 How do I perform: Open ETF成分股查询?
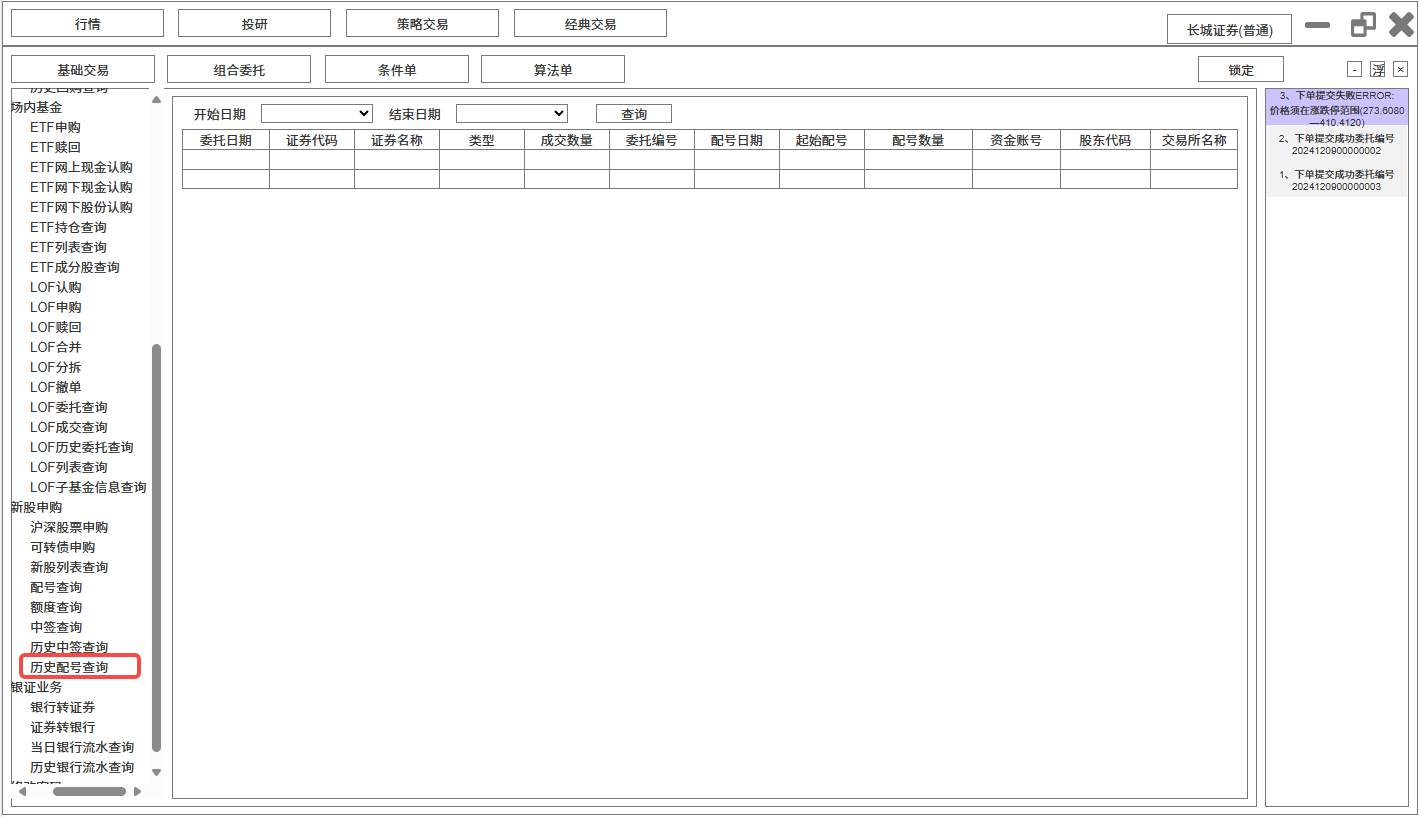click(75, 267)
